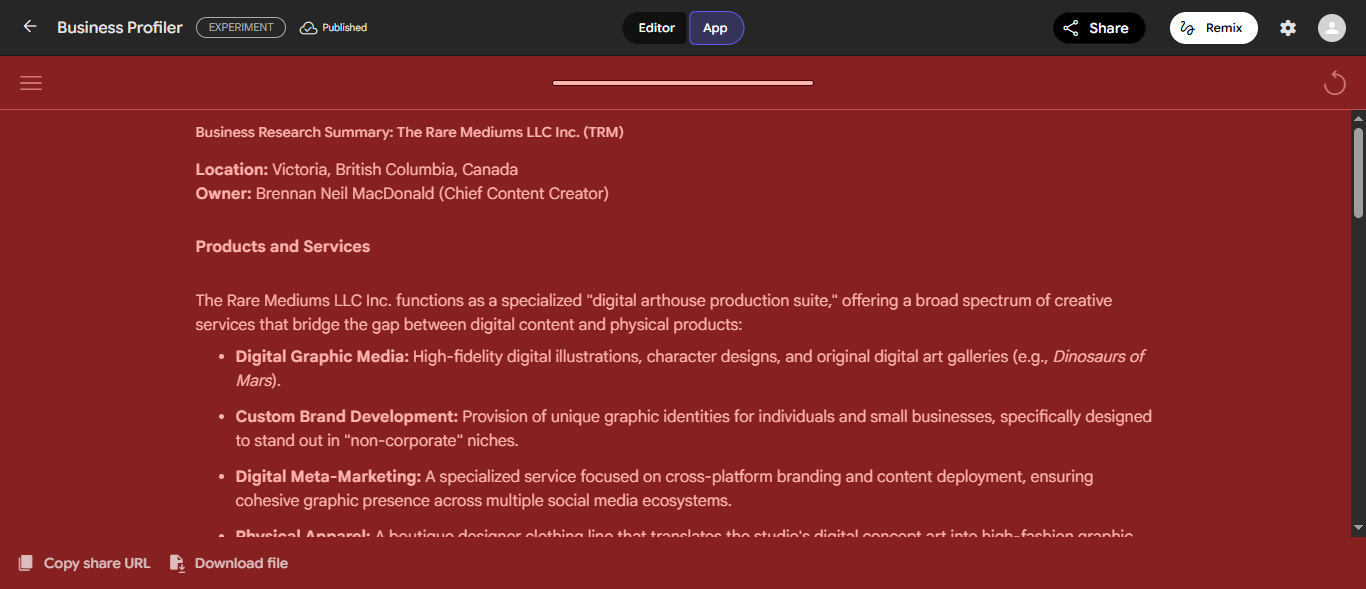The height and width of the screenshot is (589, 1366).
Task: Click the restart refresh icon
Action: point(1334,83)
